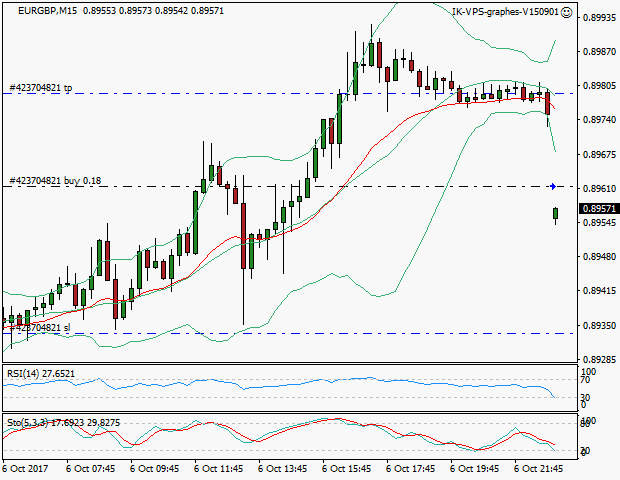Click the IK-VPS-graphes-V150901 expert name

point(505,12)
